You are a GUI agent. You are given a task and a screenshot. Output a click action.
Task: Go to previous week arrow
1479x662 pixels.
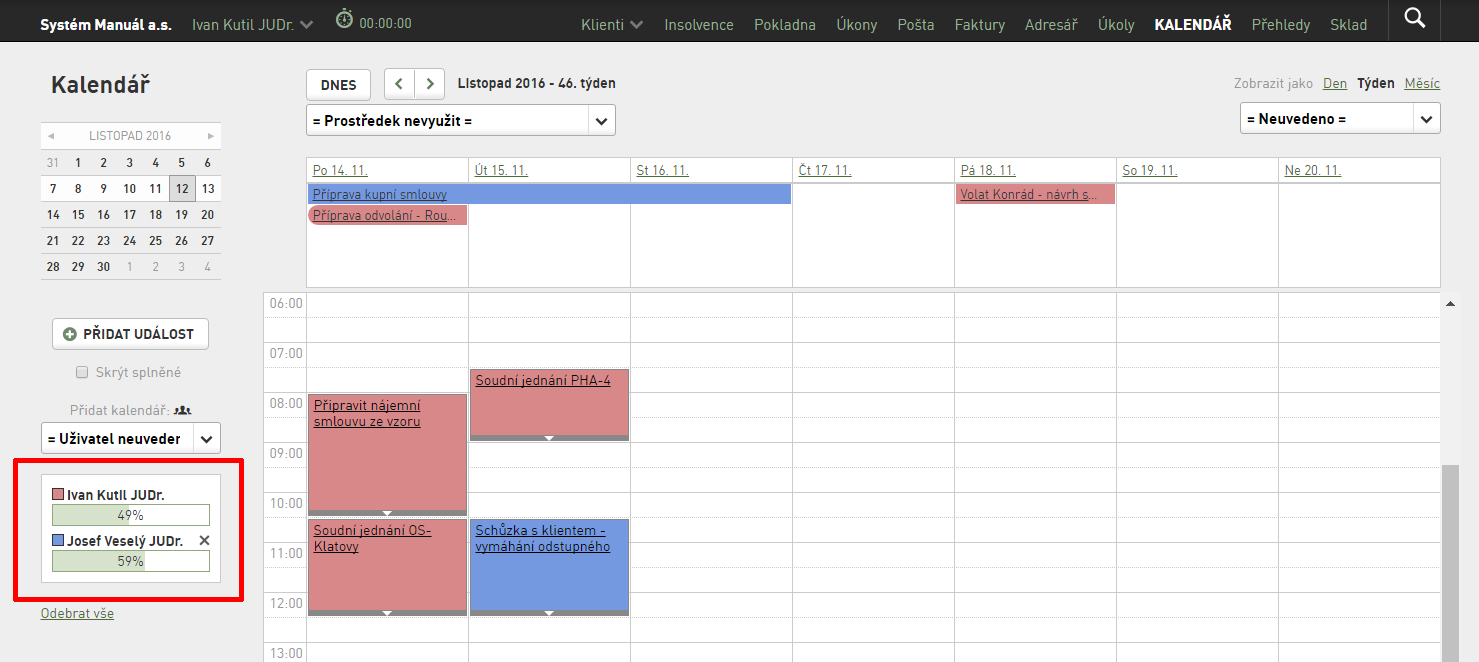[x=399, y=84]
